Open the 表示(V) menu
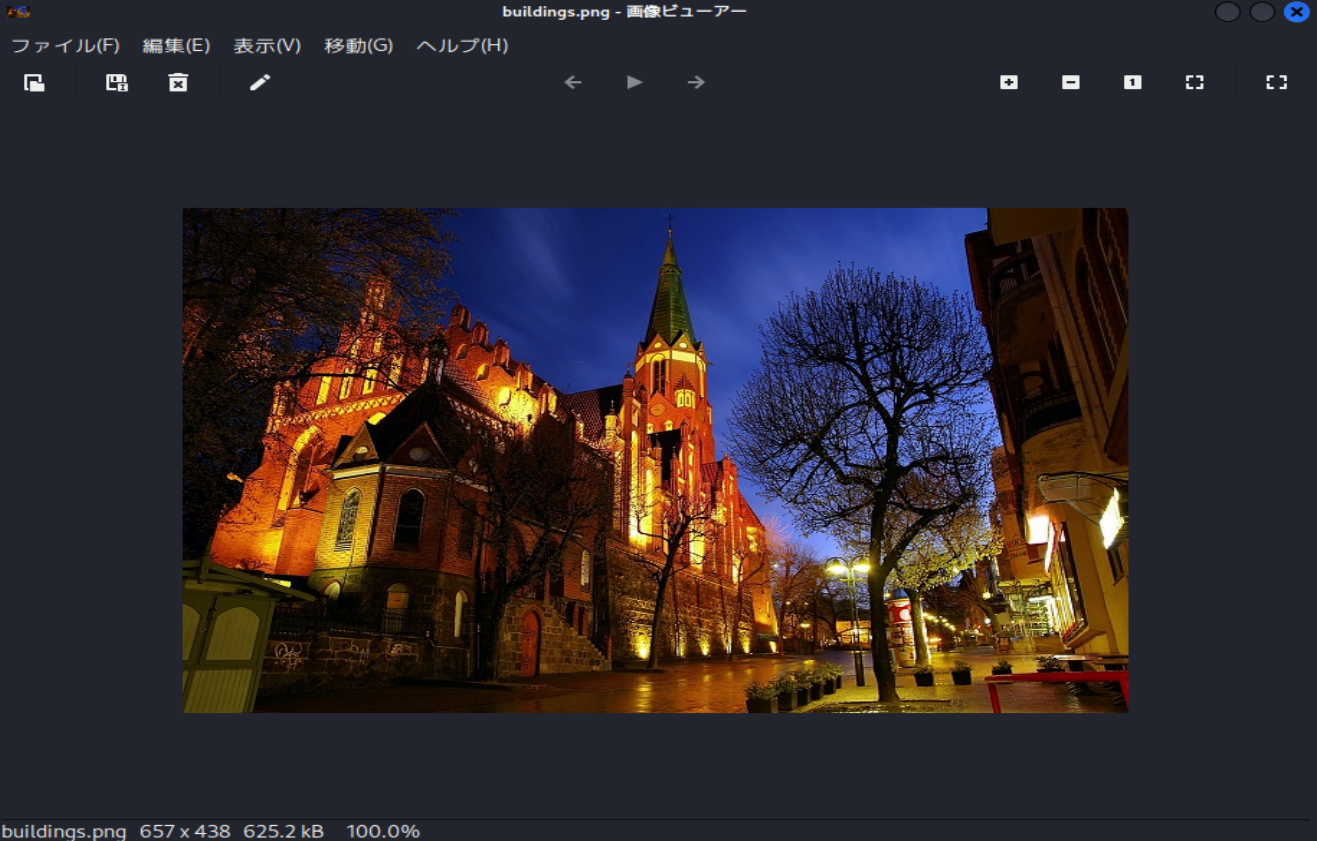The height and width of the screenshot is (841, 1317). pos(267,46)
